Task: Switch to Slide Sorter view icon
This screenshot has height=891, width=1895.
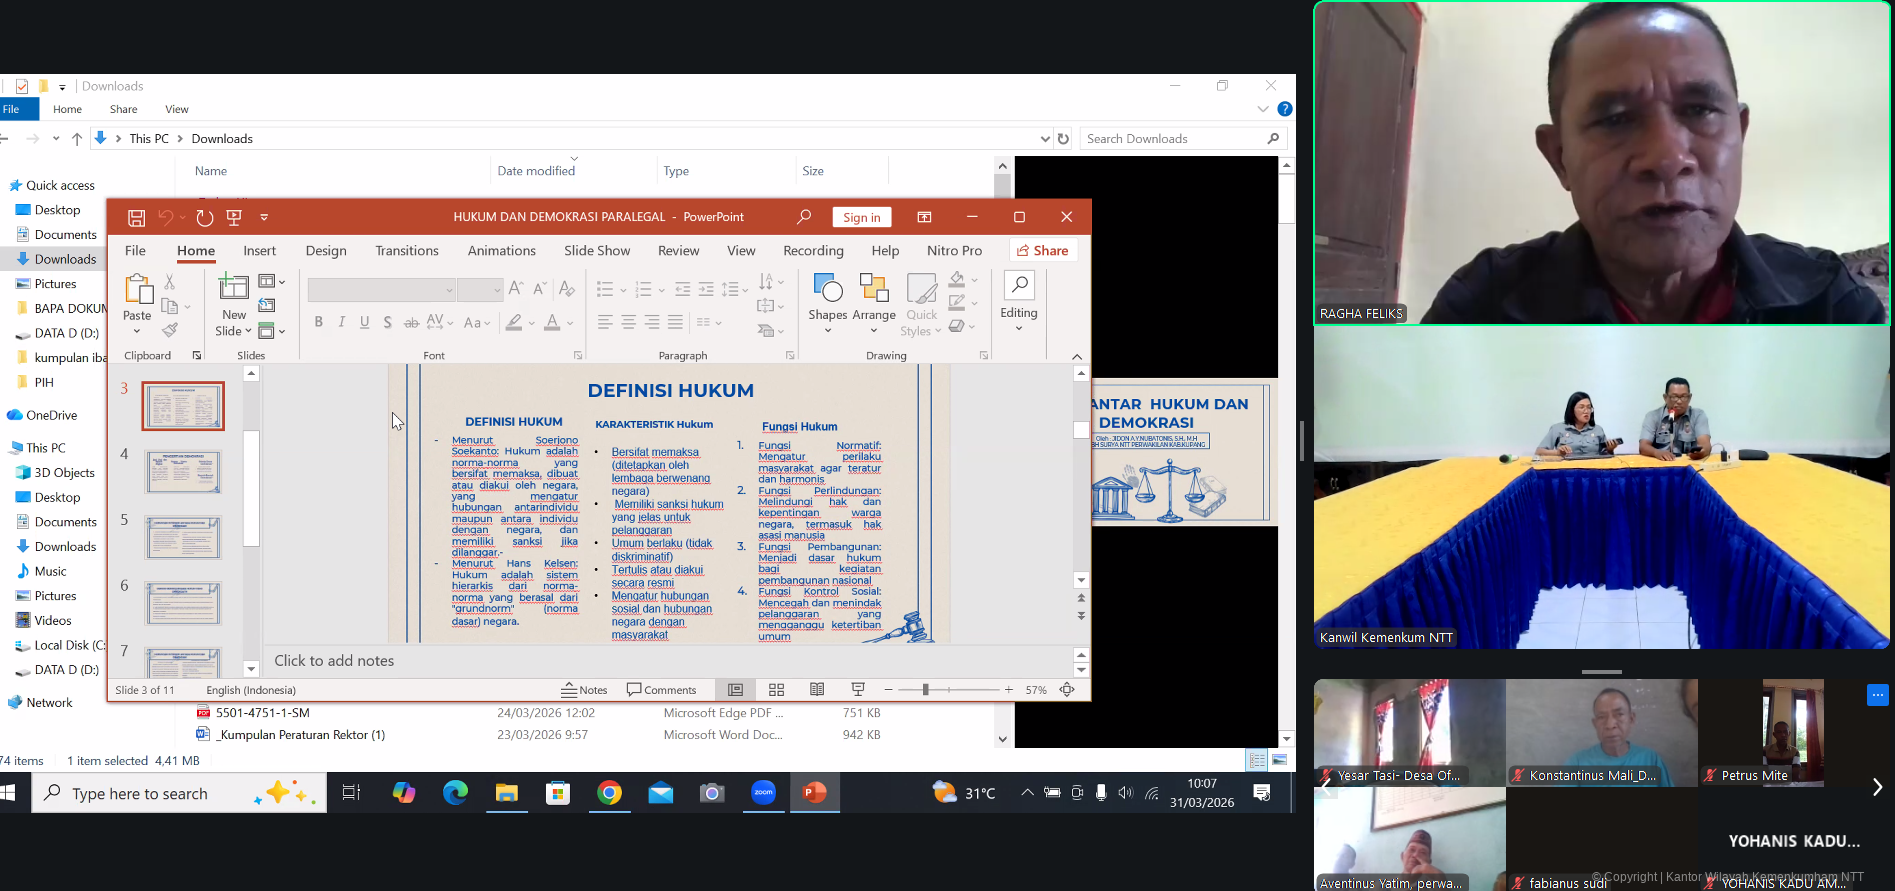Action: (x=776, y=690)
